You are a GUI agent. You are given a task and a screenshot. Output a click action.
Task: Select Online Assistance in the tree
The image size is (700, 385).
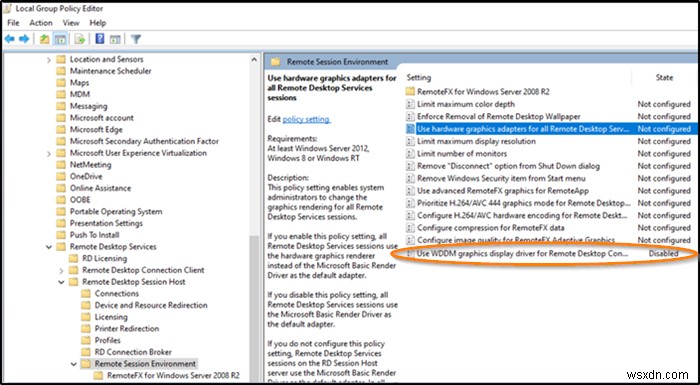point(100,188)
